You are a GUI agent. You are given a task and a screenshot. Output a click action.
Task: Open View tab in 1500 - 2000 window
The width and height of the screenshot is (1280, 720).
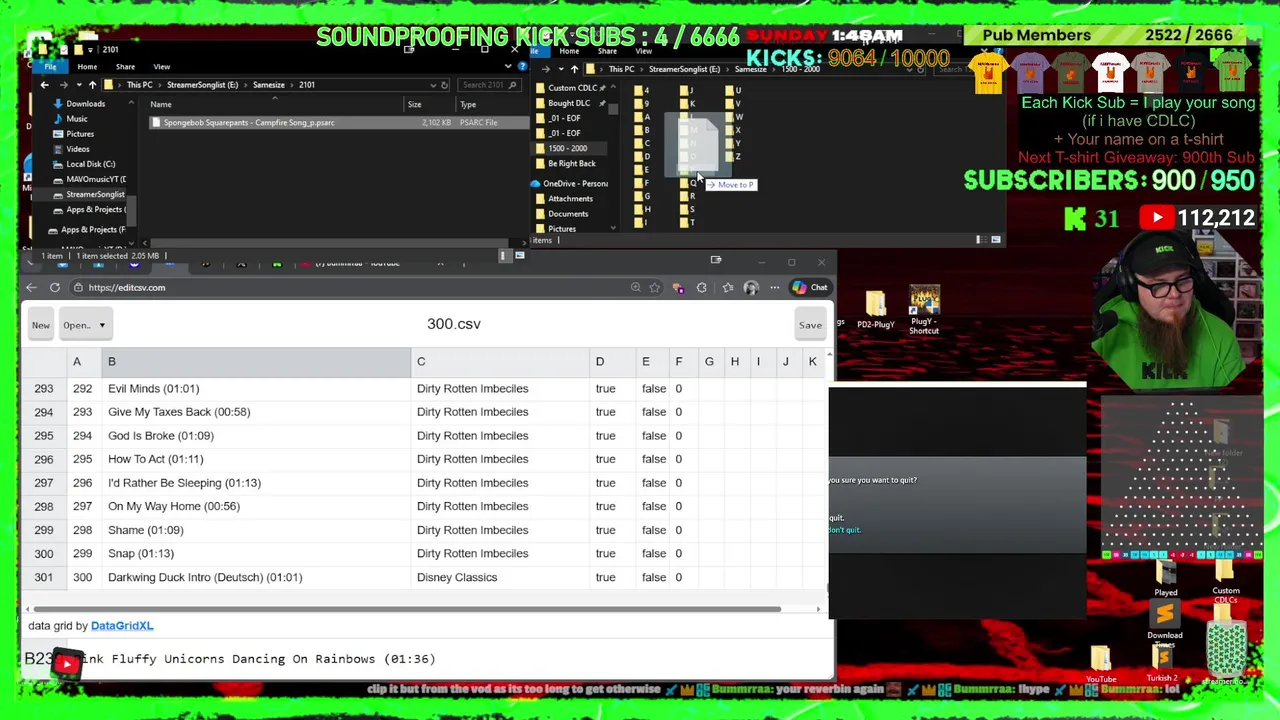coord(643,51)
